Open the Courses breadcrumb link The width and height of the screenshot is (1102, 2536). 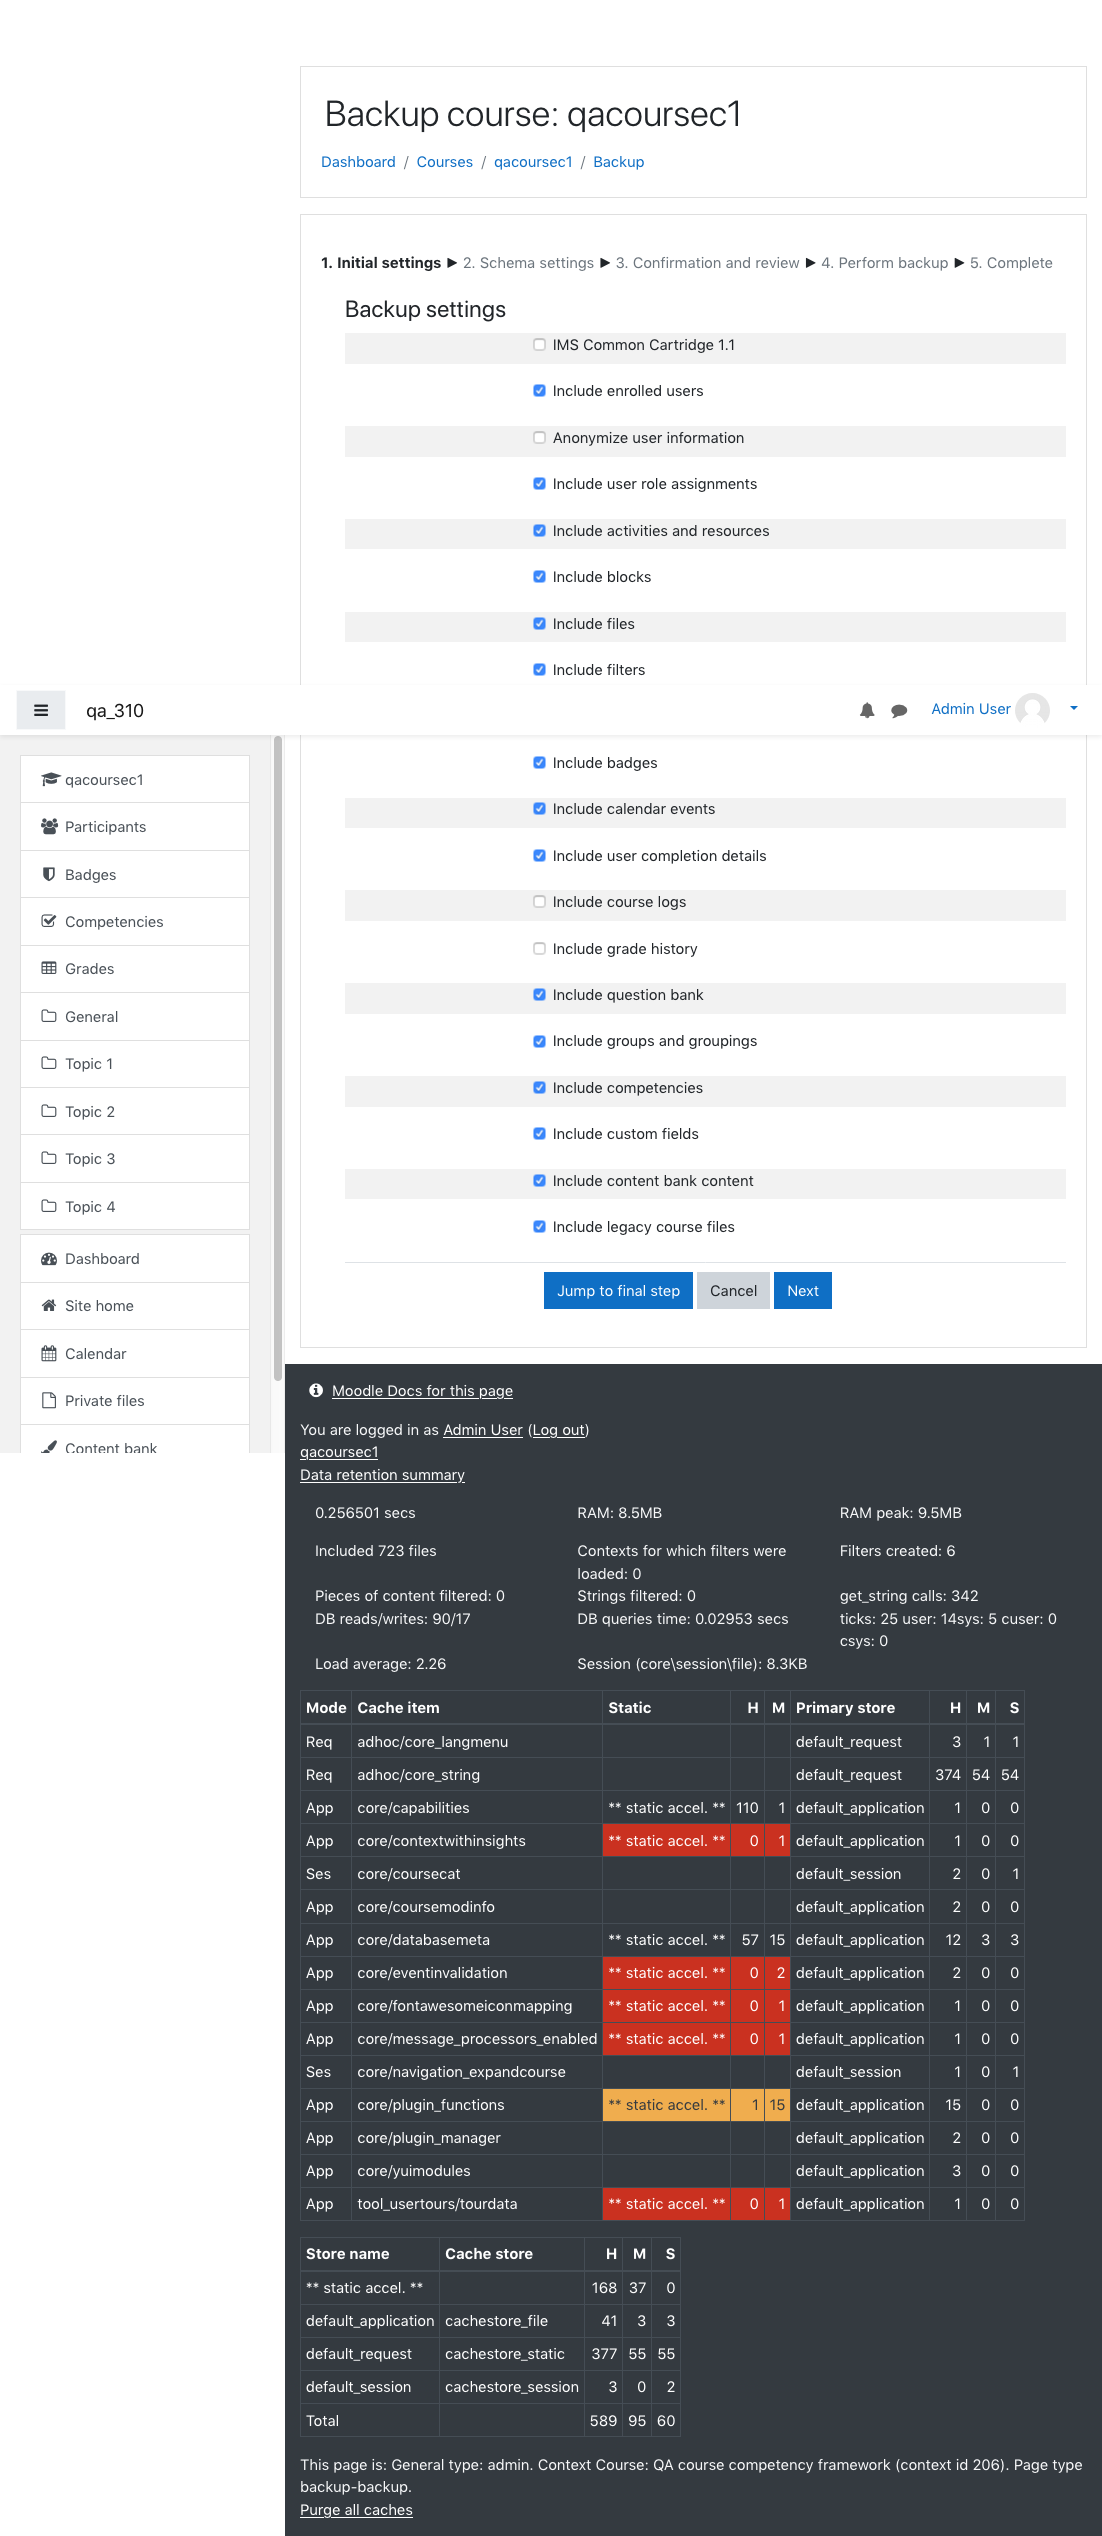(445, 162)
